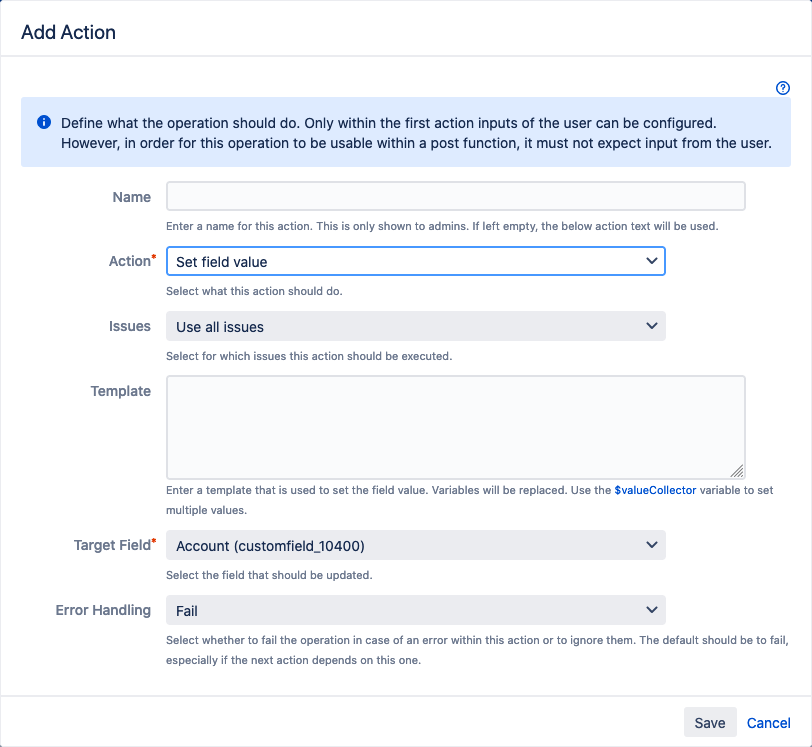Click the Define what the operation banner text

click(416, 133)
